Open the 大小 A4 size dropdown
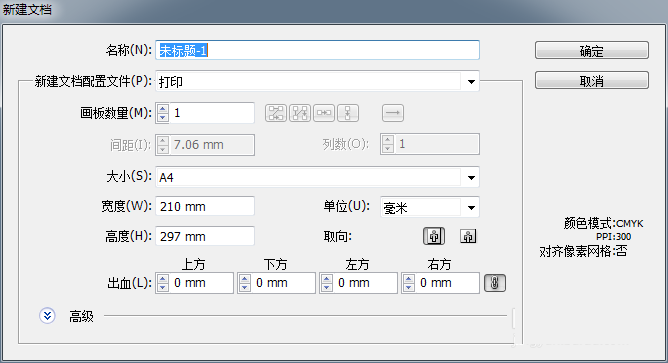This screenshot has width=668, height=363. coord(471,177)
